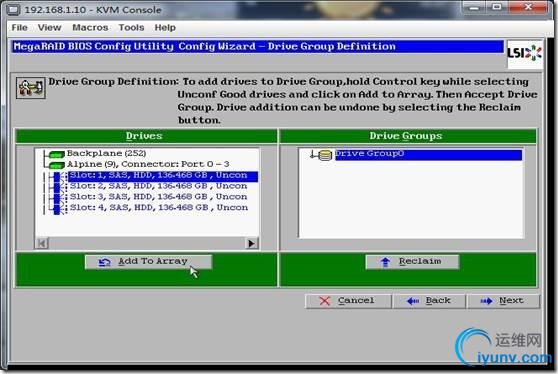Viewport: 558px width, 374px height.
Task: Maximize the KVM Console window
Action: point(497,7)
